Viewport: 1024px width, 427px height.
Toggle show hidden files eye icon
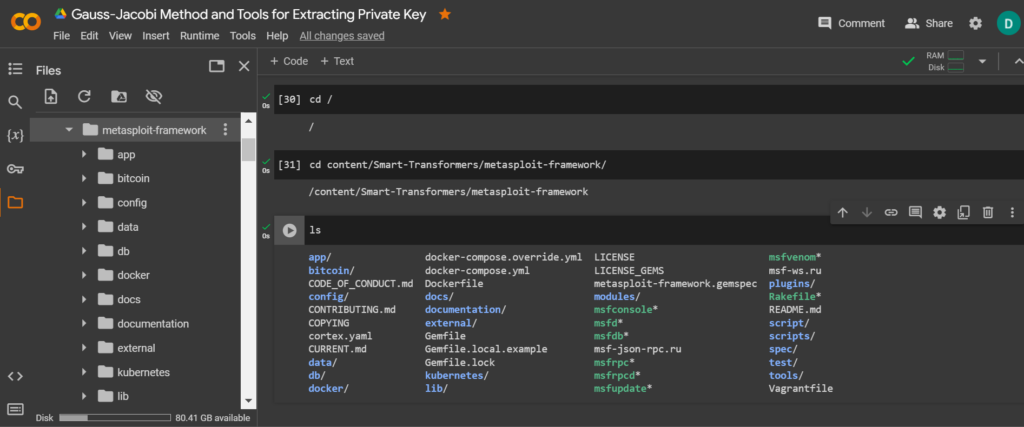(x=153, y=97)
